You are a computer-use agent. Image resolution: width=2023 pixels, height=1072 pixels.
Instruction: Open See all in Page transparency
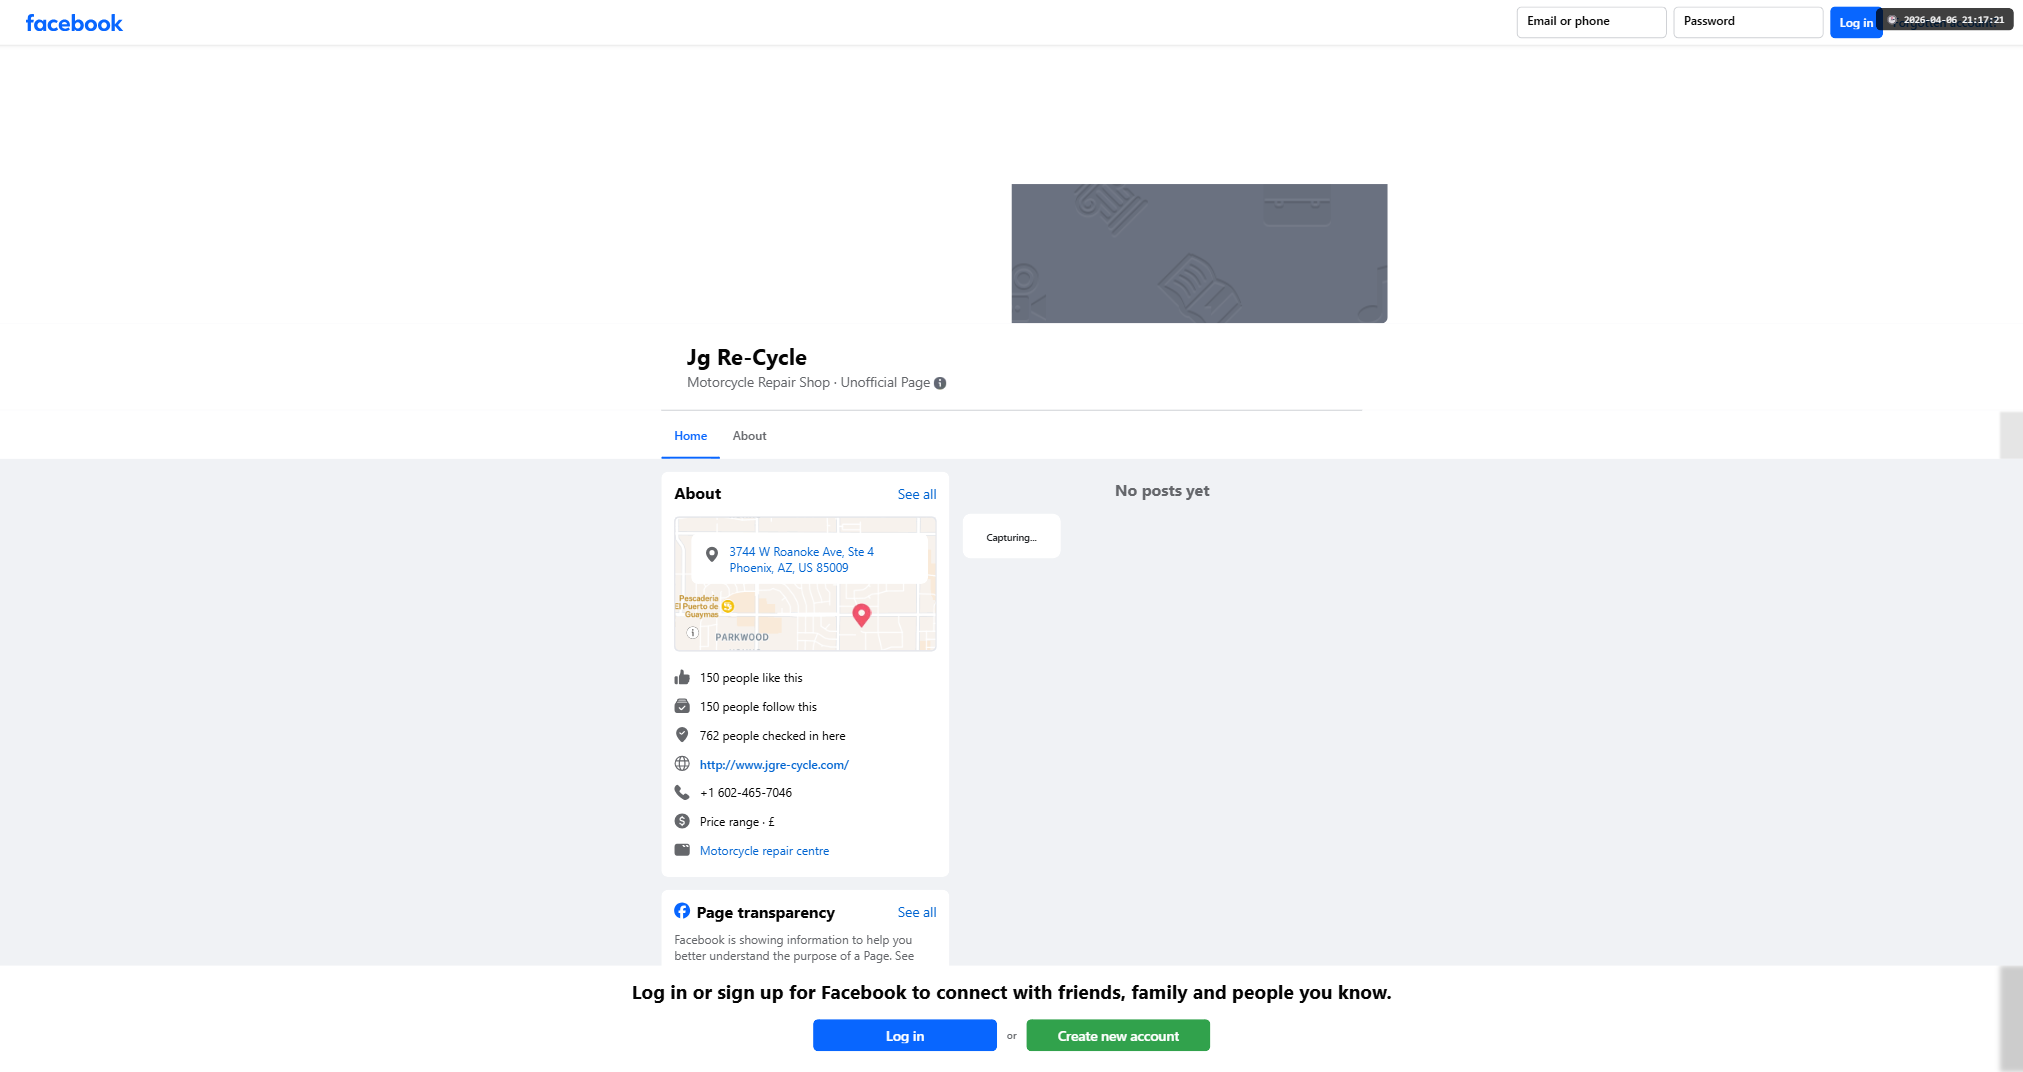(x=917, y=912)
